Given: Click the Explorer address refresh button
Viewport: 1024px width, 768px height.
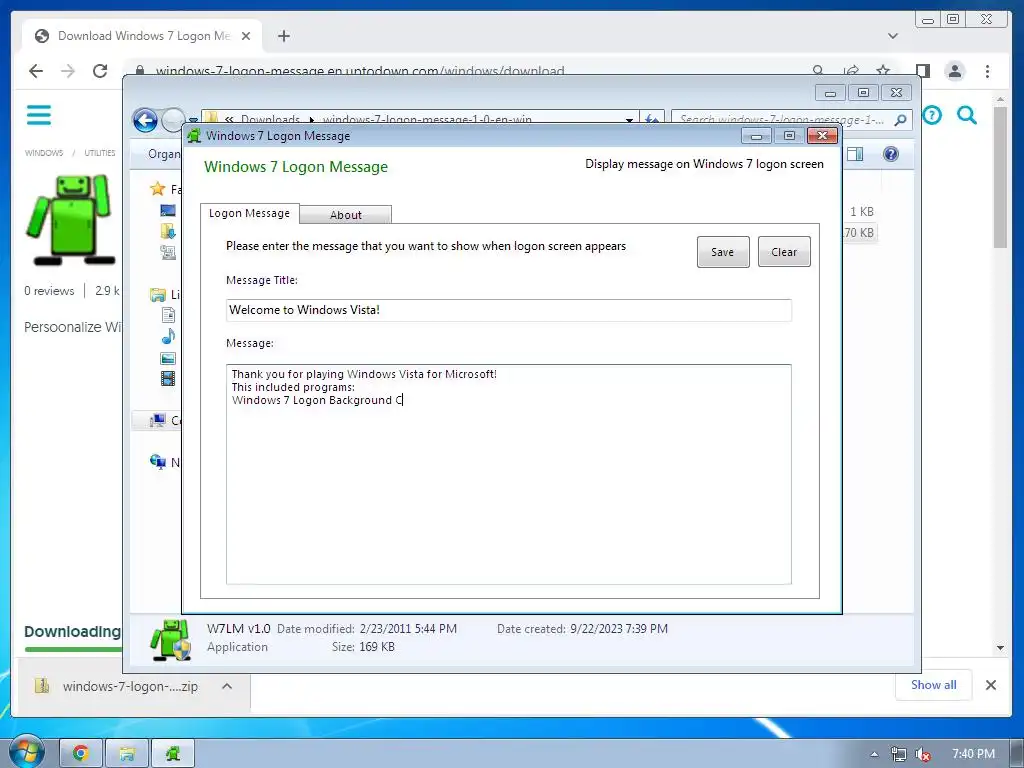Looking at the screenshot, I should [x=652, y=120].
